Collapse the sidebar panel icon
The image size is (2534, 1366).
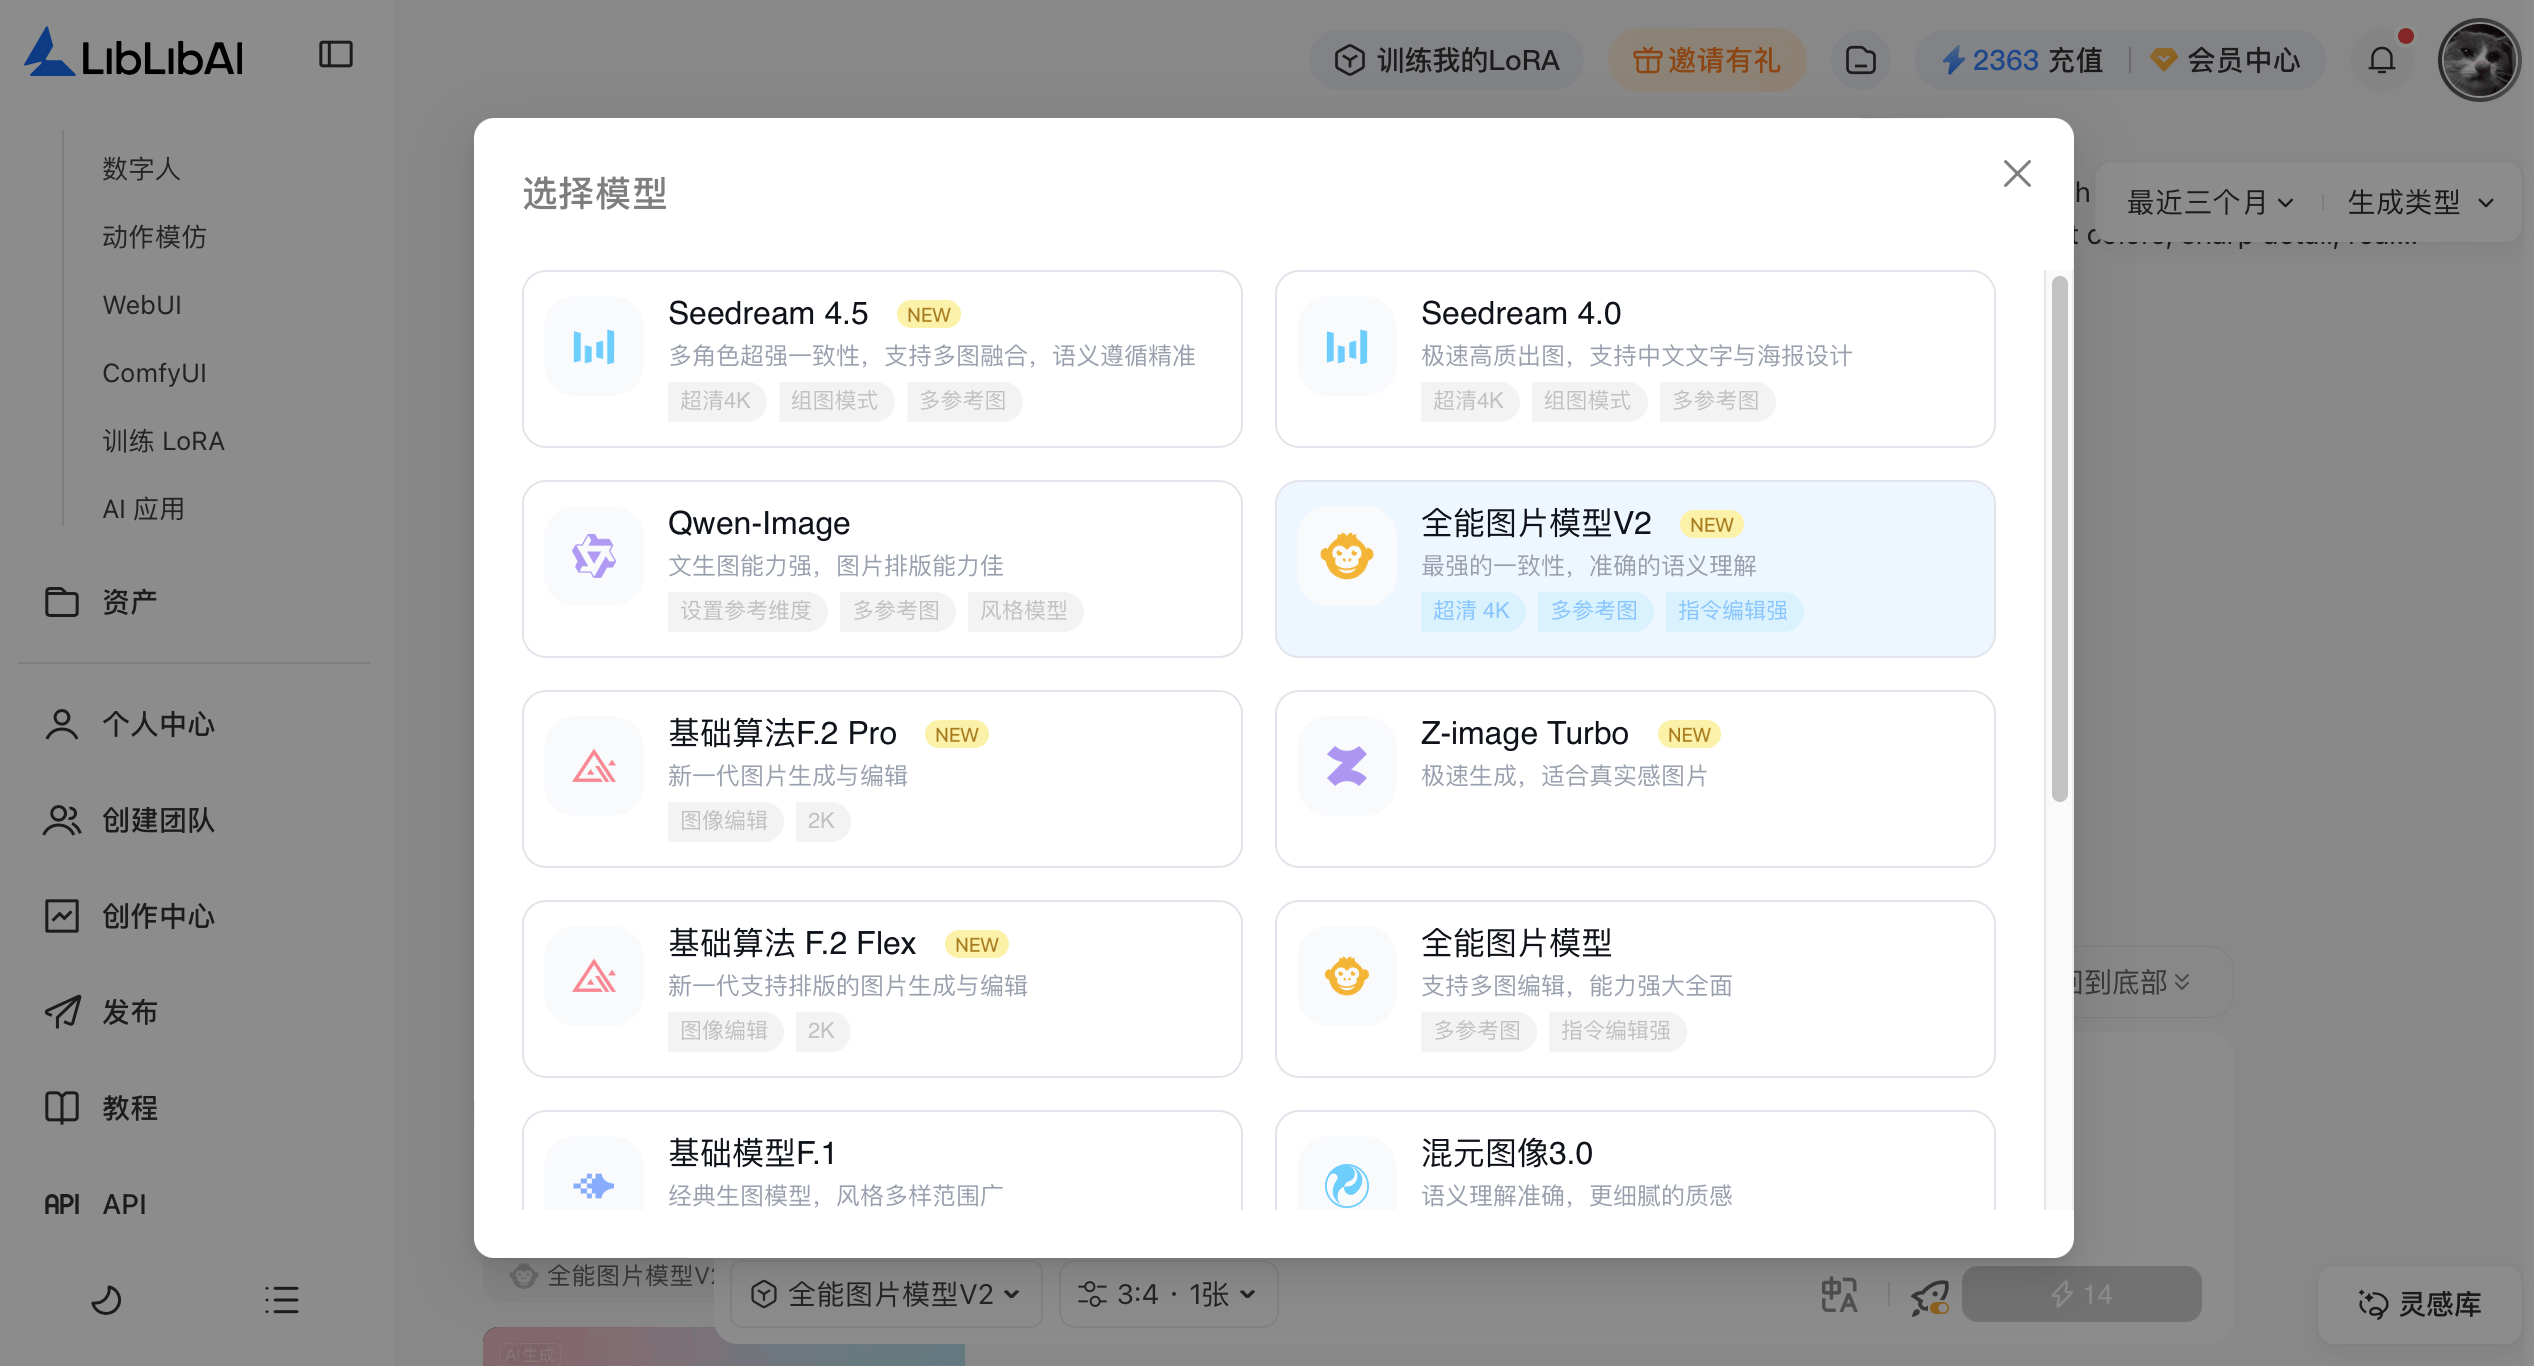pos(336,54)
